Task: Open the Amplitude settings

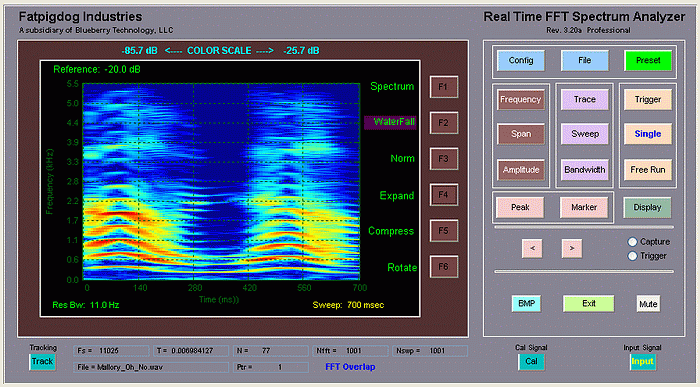Action: click(521, 170)
